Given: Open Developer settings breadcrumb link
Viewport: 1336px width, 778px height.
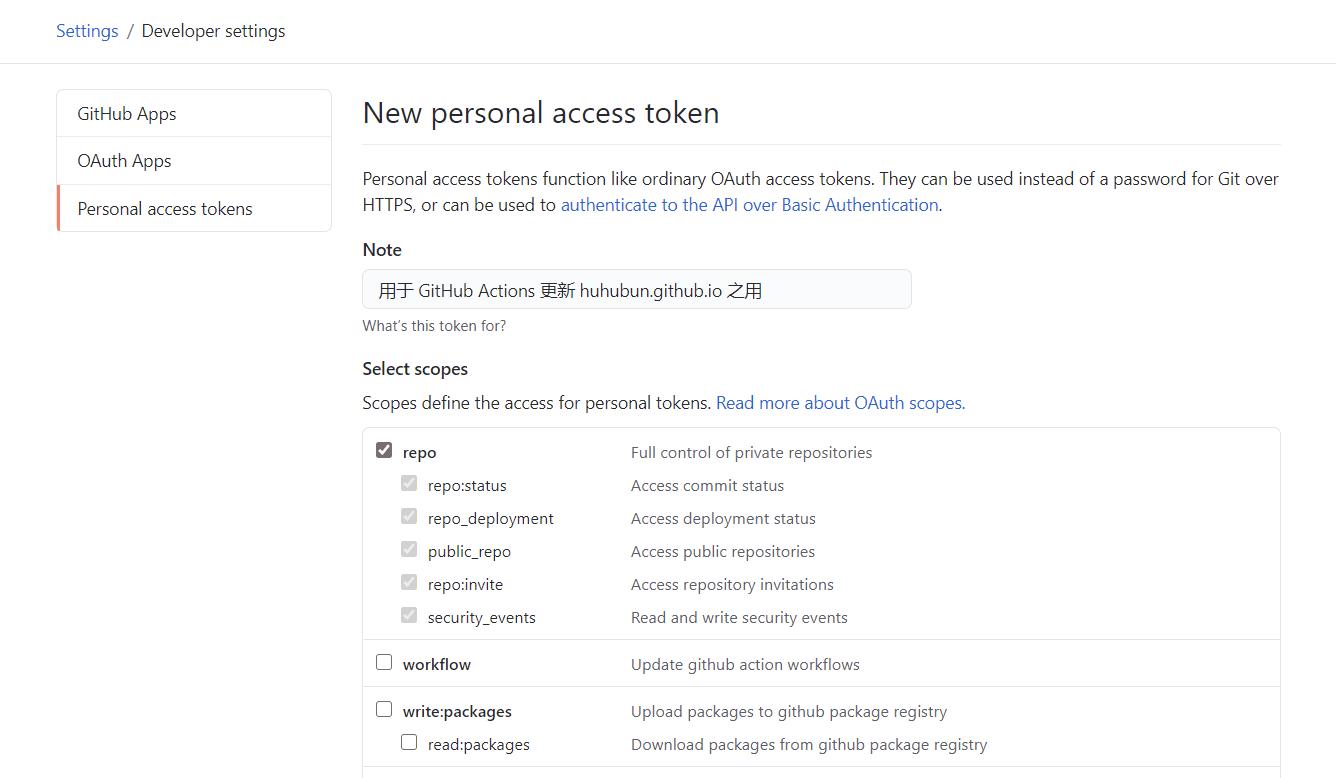Looking at the screenshot, I should [213, 31].
